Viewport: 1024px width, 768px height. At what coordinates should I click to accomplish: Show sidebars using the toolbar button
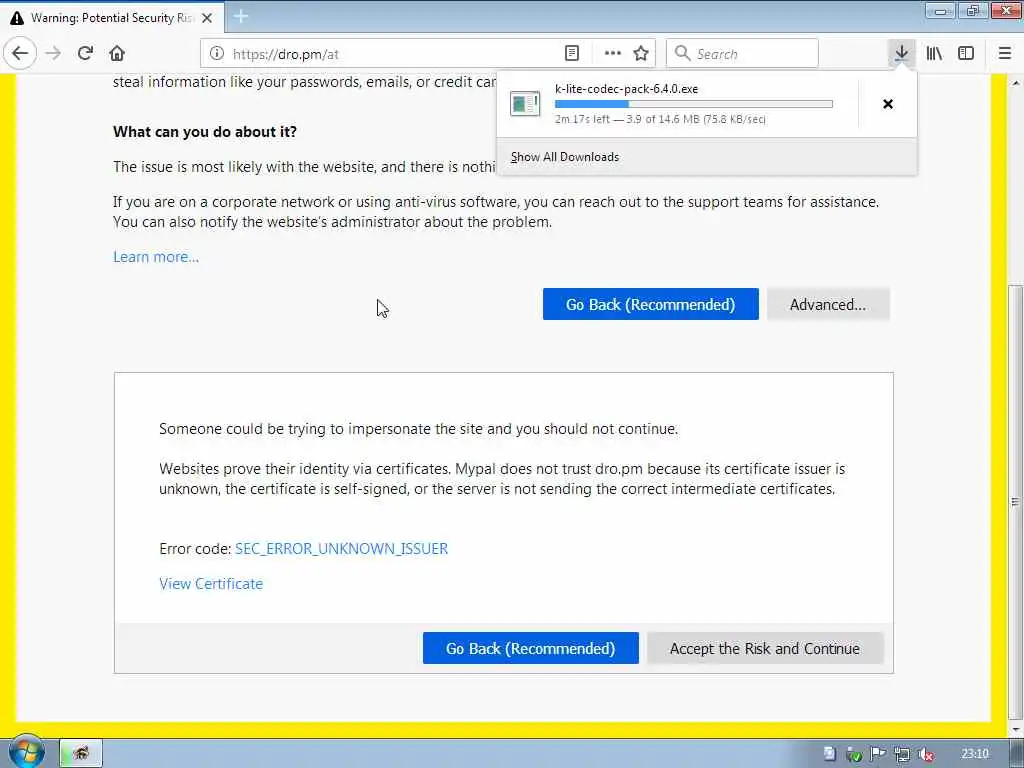click(966, 54)
